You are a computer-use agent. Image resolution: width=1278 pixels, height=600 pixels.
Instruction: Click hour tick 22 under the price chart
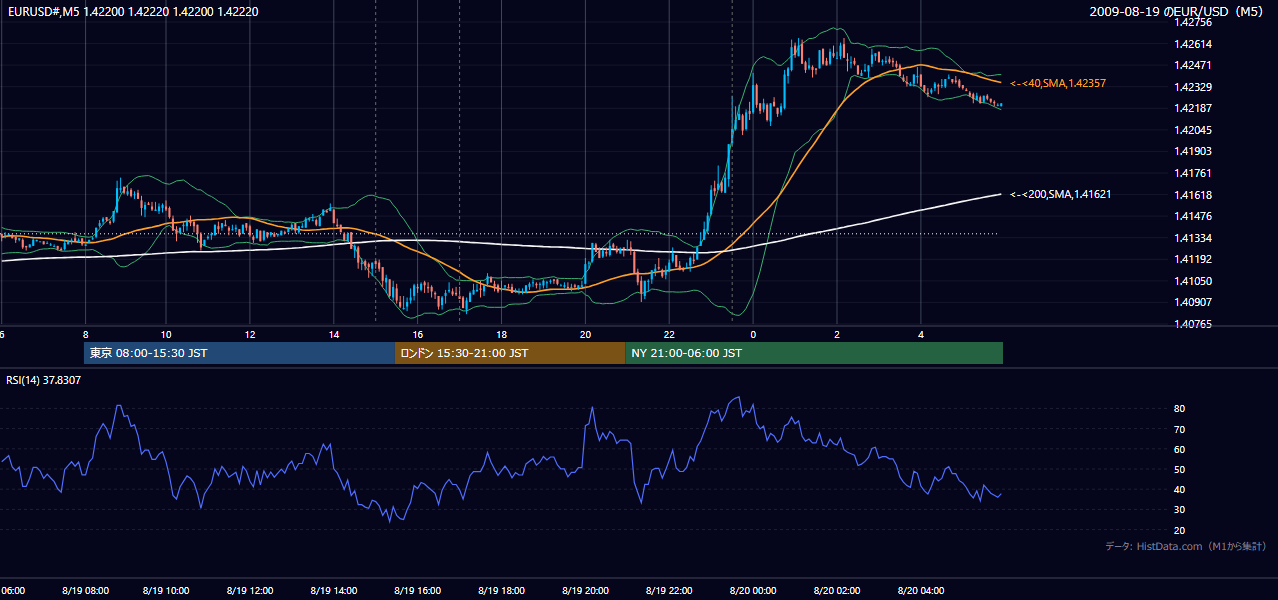point(669,335)
